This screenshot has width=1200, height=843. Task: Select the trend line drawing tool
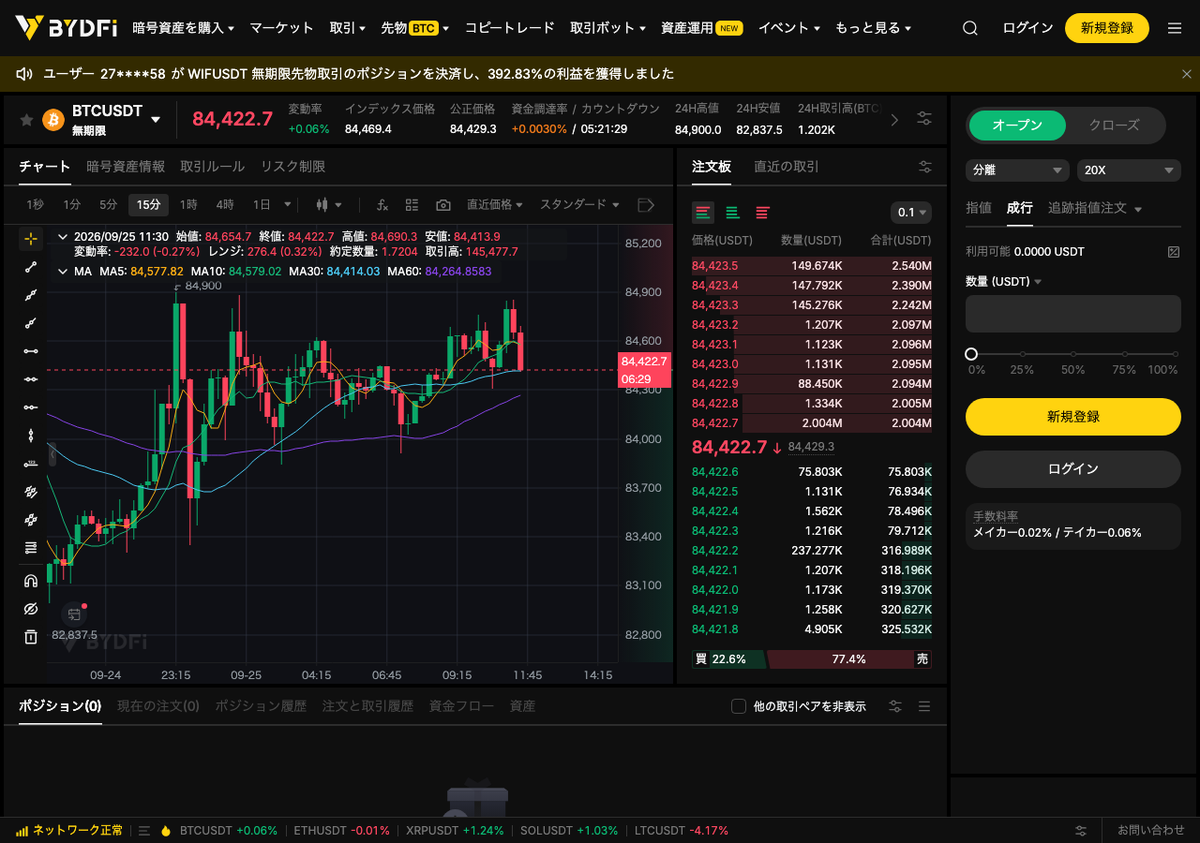pos(31,266)
